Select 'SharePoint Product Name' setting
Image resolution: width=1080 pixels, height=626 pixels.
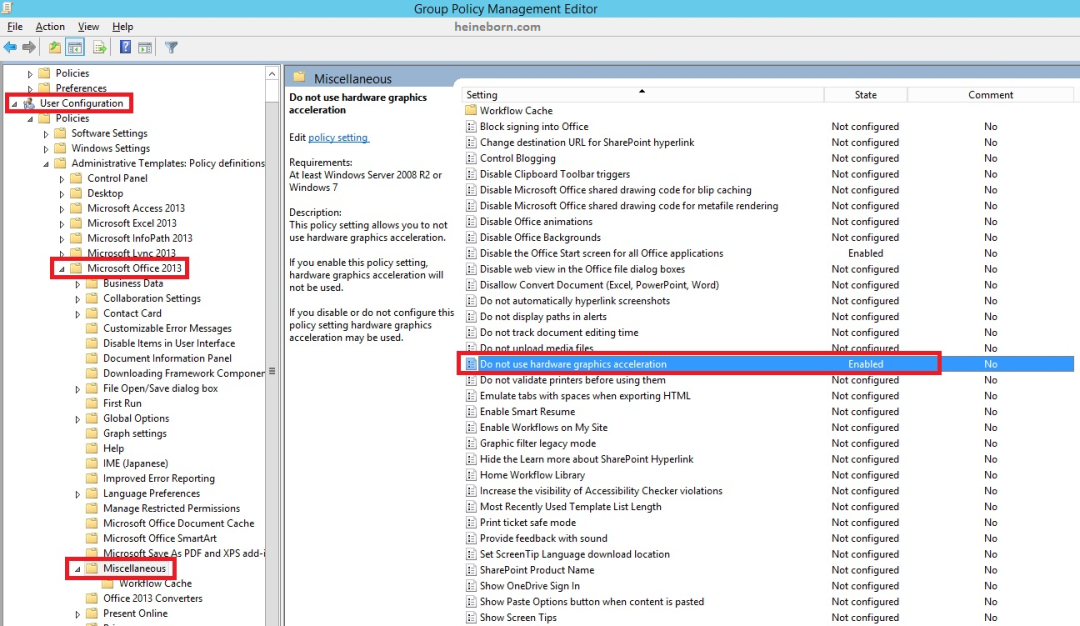coord(769,570)
